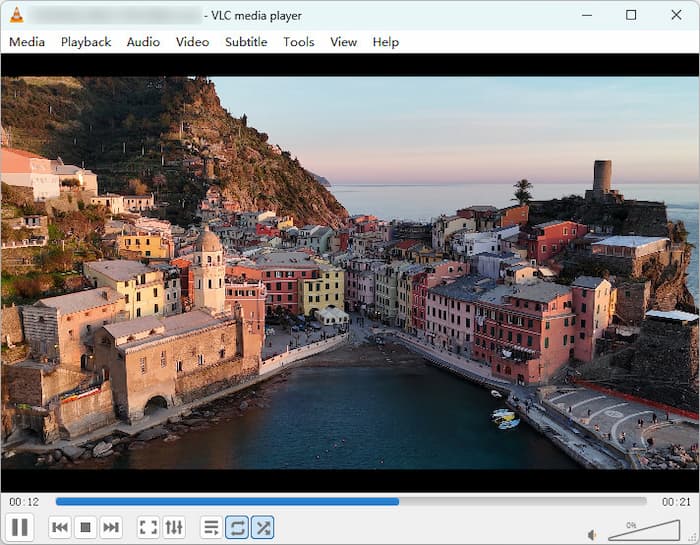Minimize the VLC window
Screen dimensions: 700x545
[x=587, y=15]
